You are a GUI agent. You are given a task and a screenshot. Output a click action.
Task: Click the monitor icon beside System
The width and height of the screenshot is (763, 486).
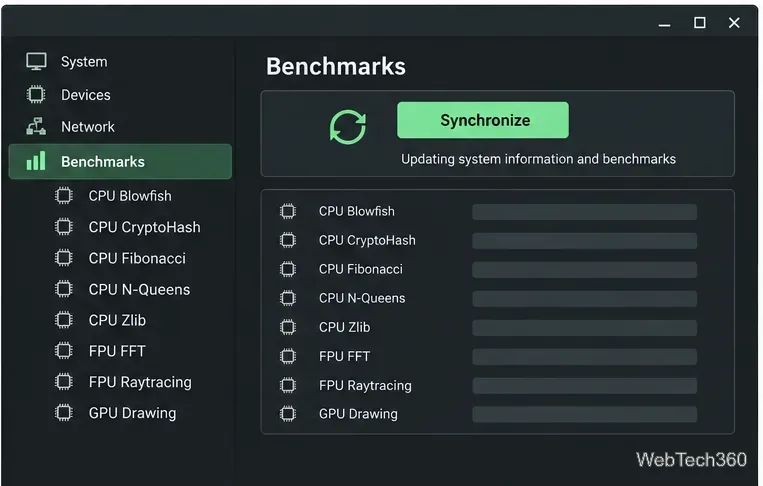pos(36,62)
